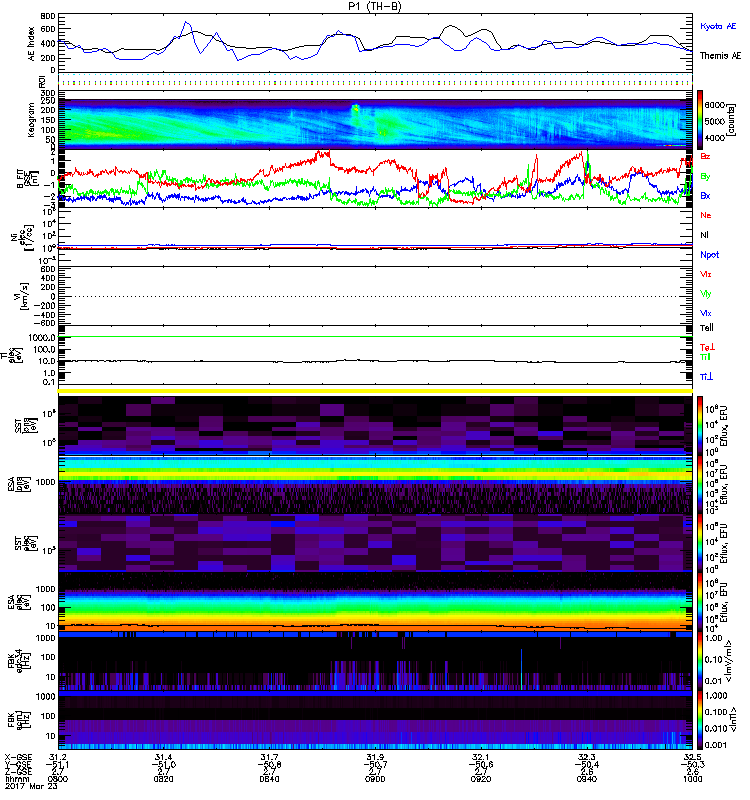750x800 pixels.
Task: Click the FBK scm1 [Hz] axis title
Action: (20, 717)
